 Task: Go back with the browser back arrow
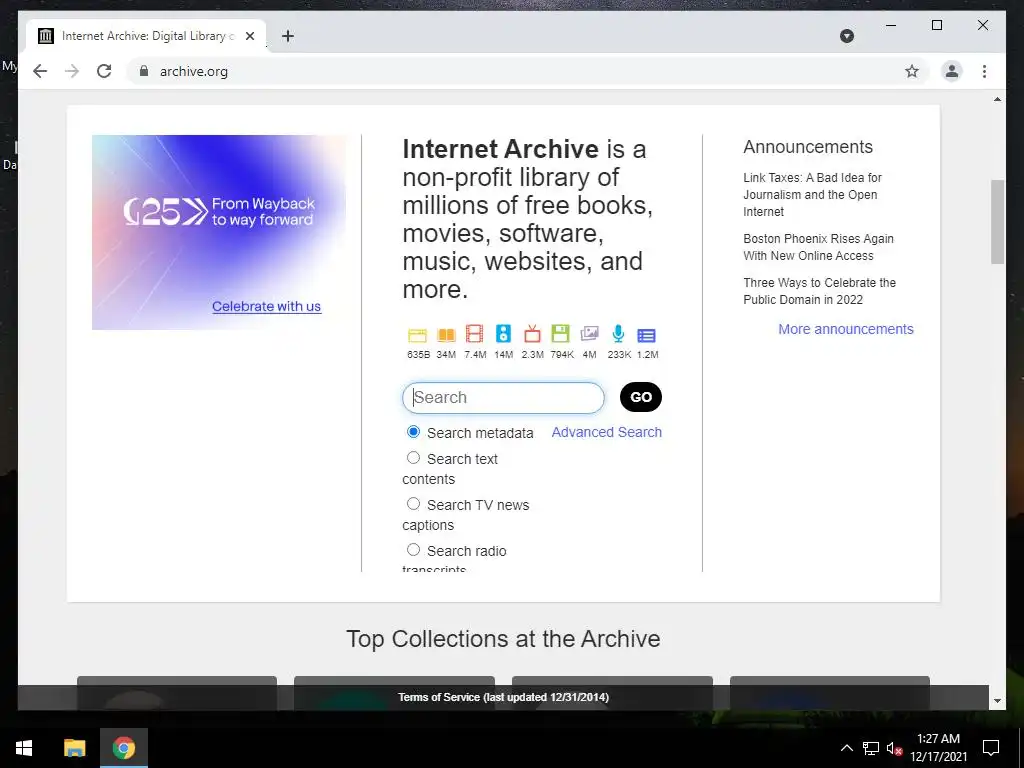tap(40, 71)
